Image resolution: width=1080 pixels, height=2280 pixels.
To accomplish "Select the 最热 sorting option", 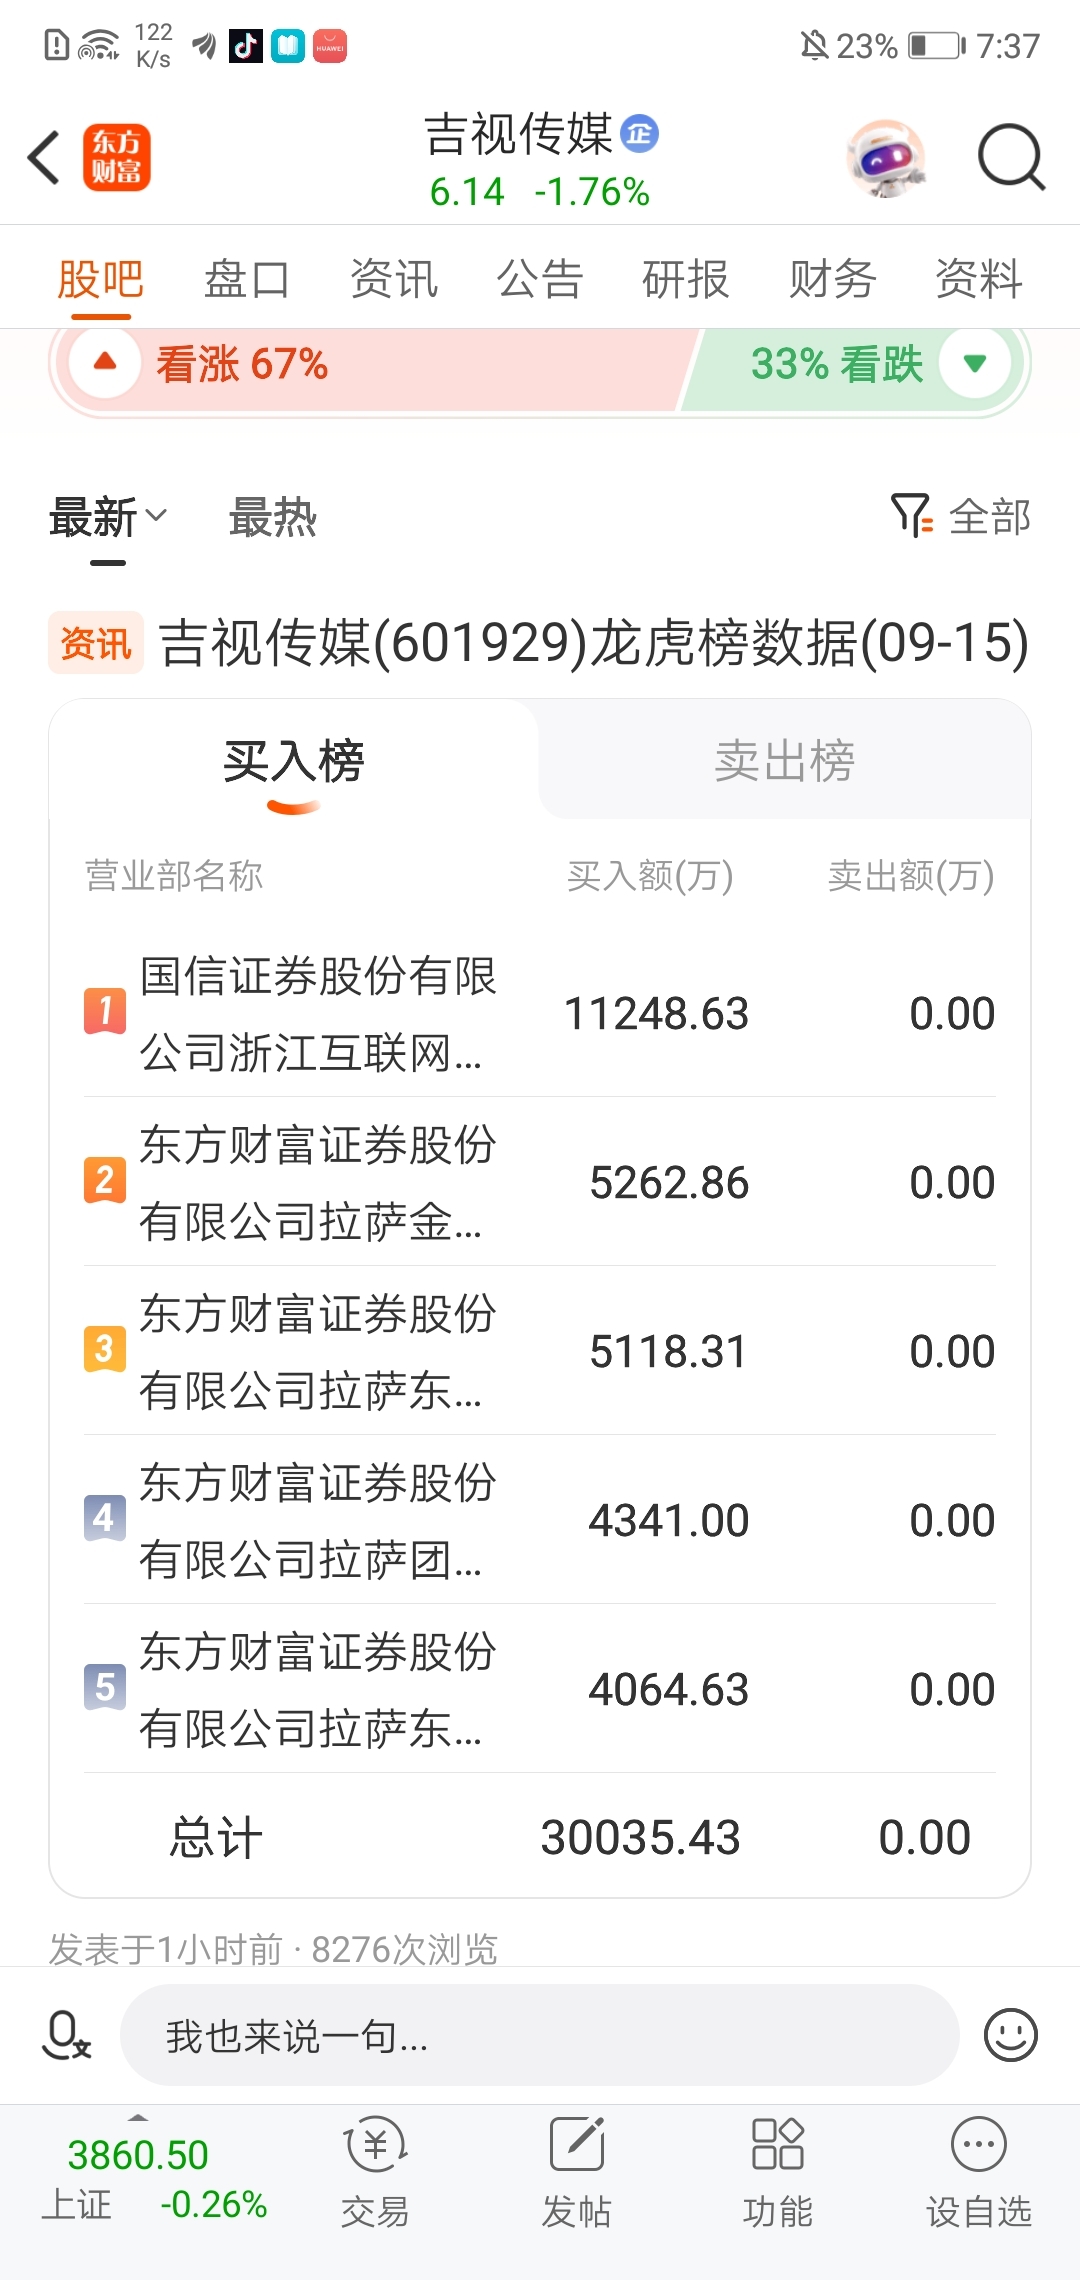I will [x=272, y=518].
